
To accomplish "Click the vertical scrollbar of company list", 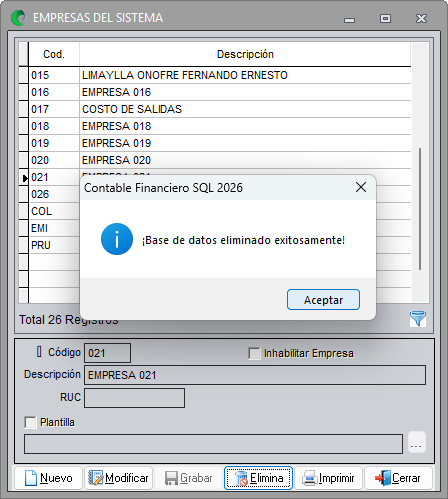I will (x=420, y=173).
